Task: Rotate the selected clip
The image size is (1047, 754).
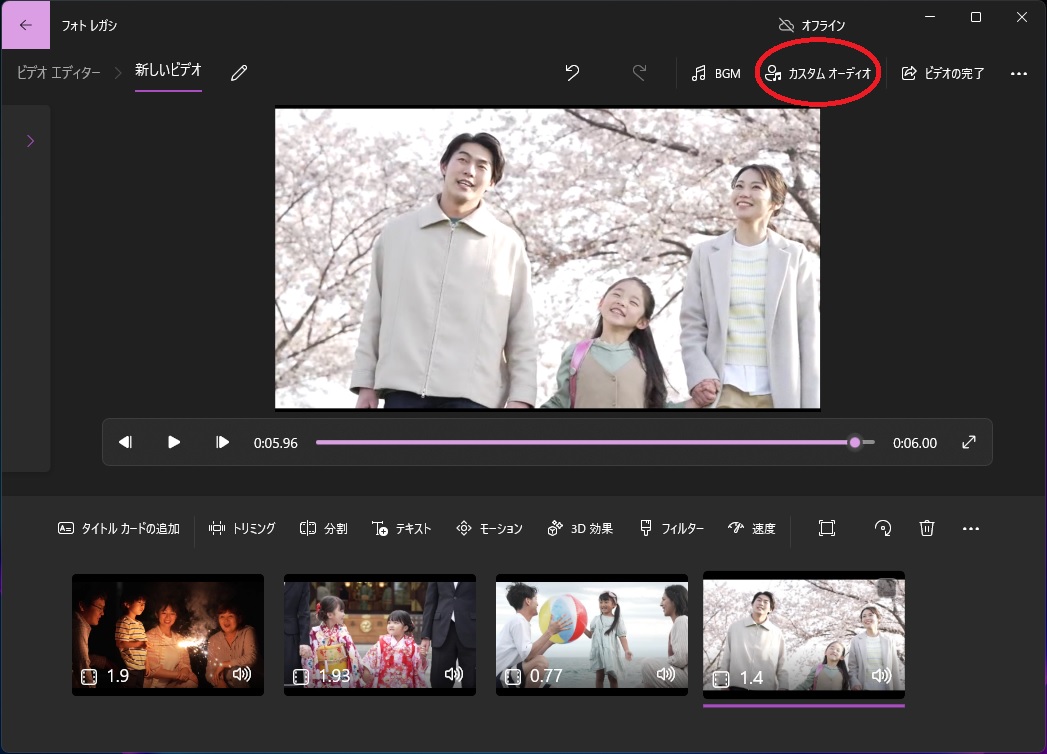Action: [882, 529]
